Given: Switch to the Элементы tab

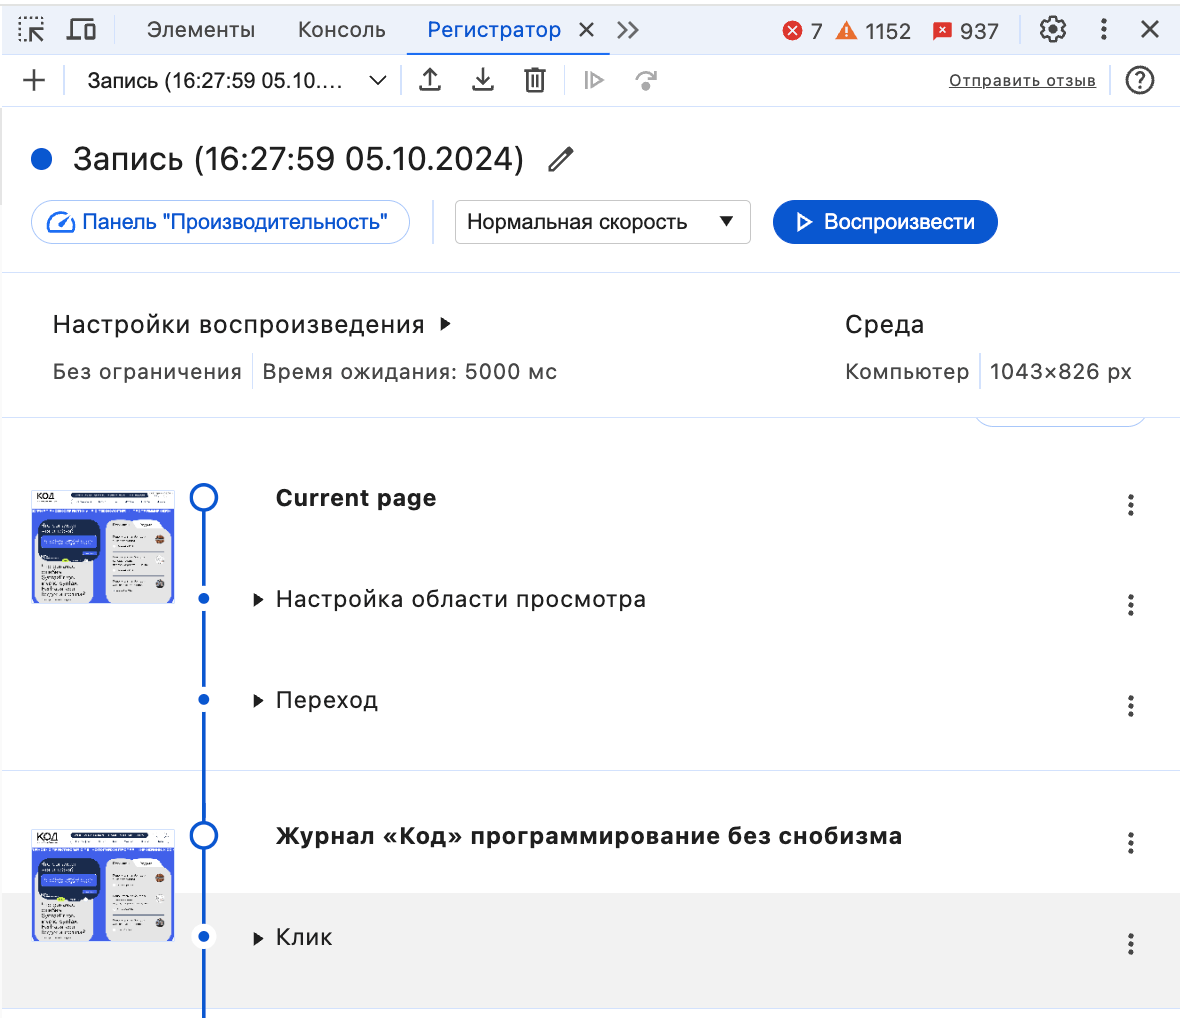Looking at the screenshot, I should pos(200,30).
